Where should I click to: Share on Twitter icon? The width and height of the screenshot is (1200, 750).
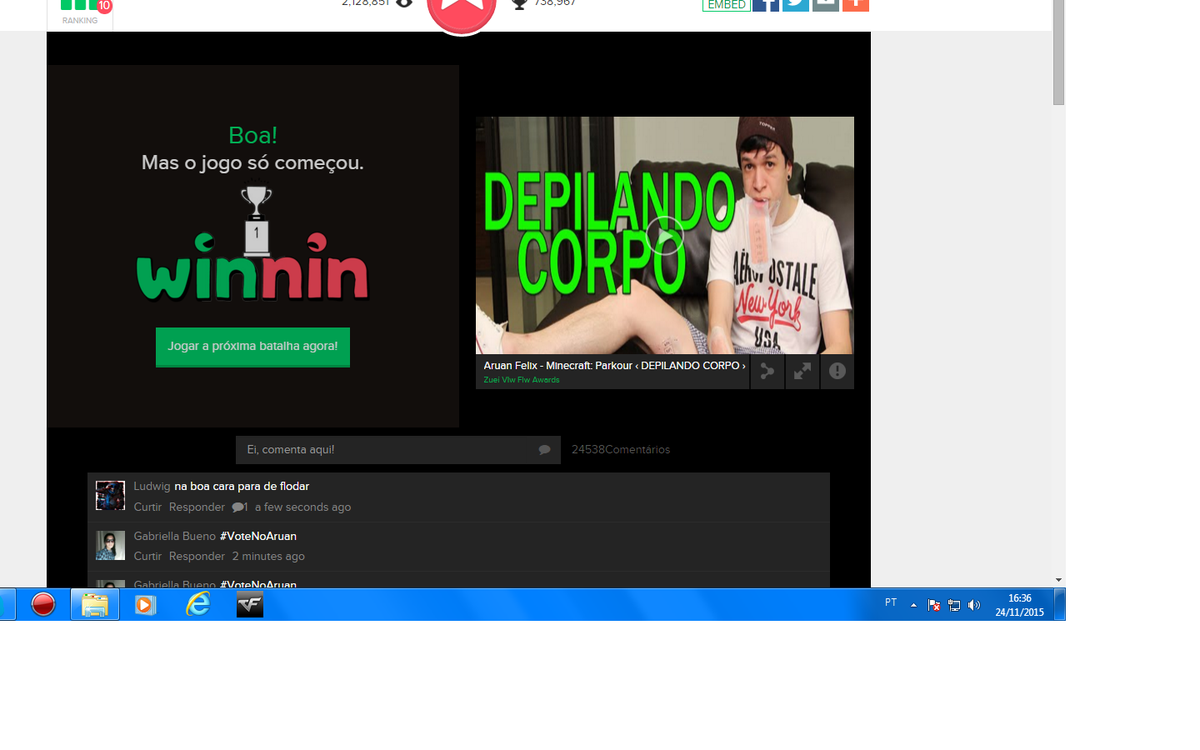pos(795,4)
